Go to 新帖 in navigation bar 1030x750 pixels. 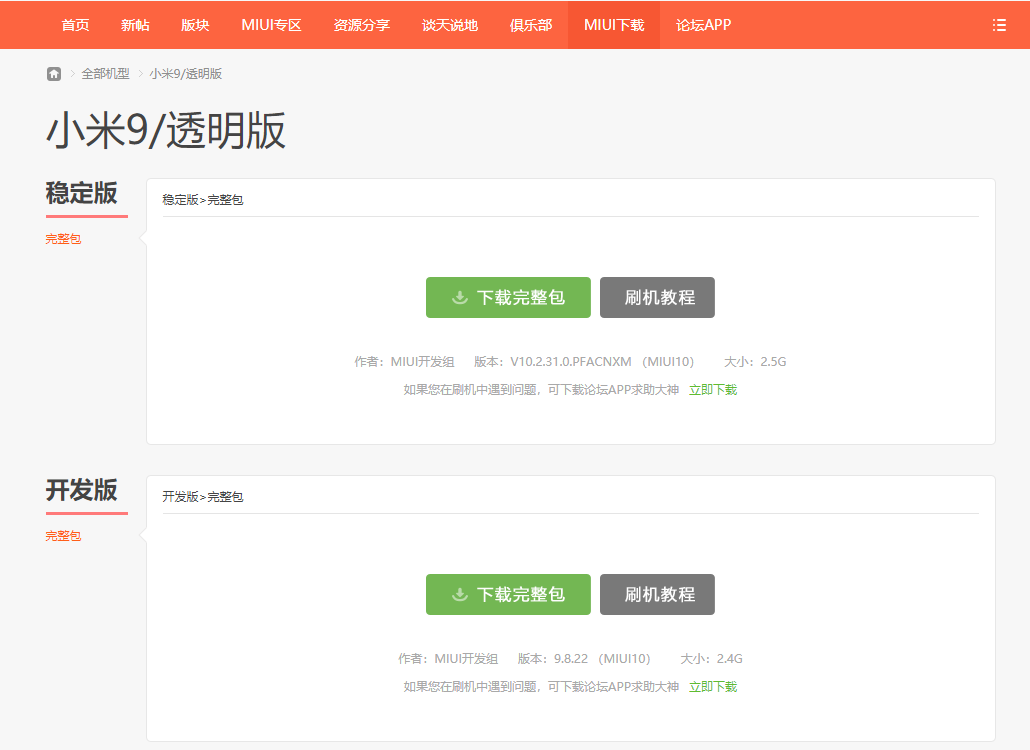(x=135, y=25)
